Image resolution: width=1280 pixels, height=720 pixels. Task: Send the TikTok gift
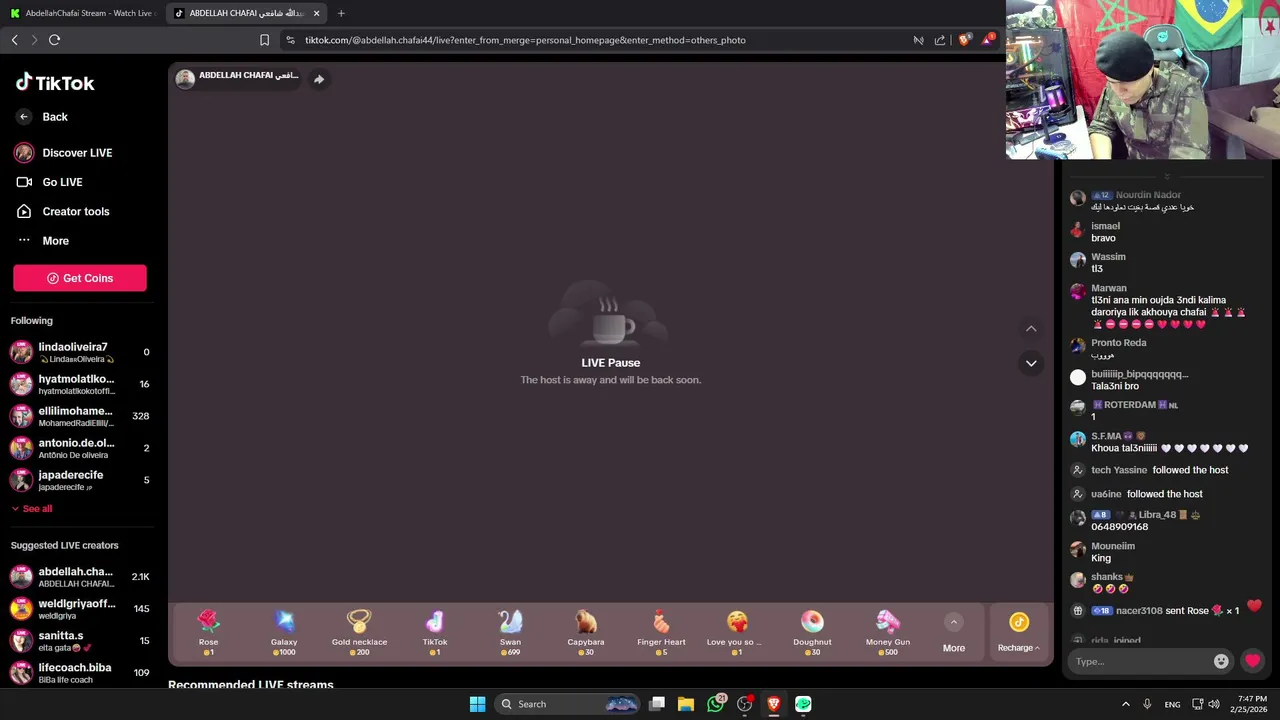(435, 633)
